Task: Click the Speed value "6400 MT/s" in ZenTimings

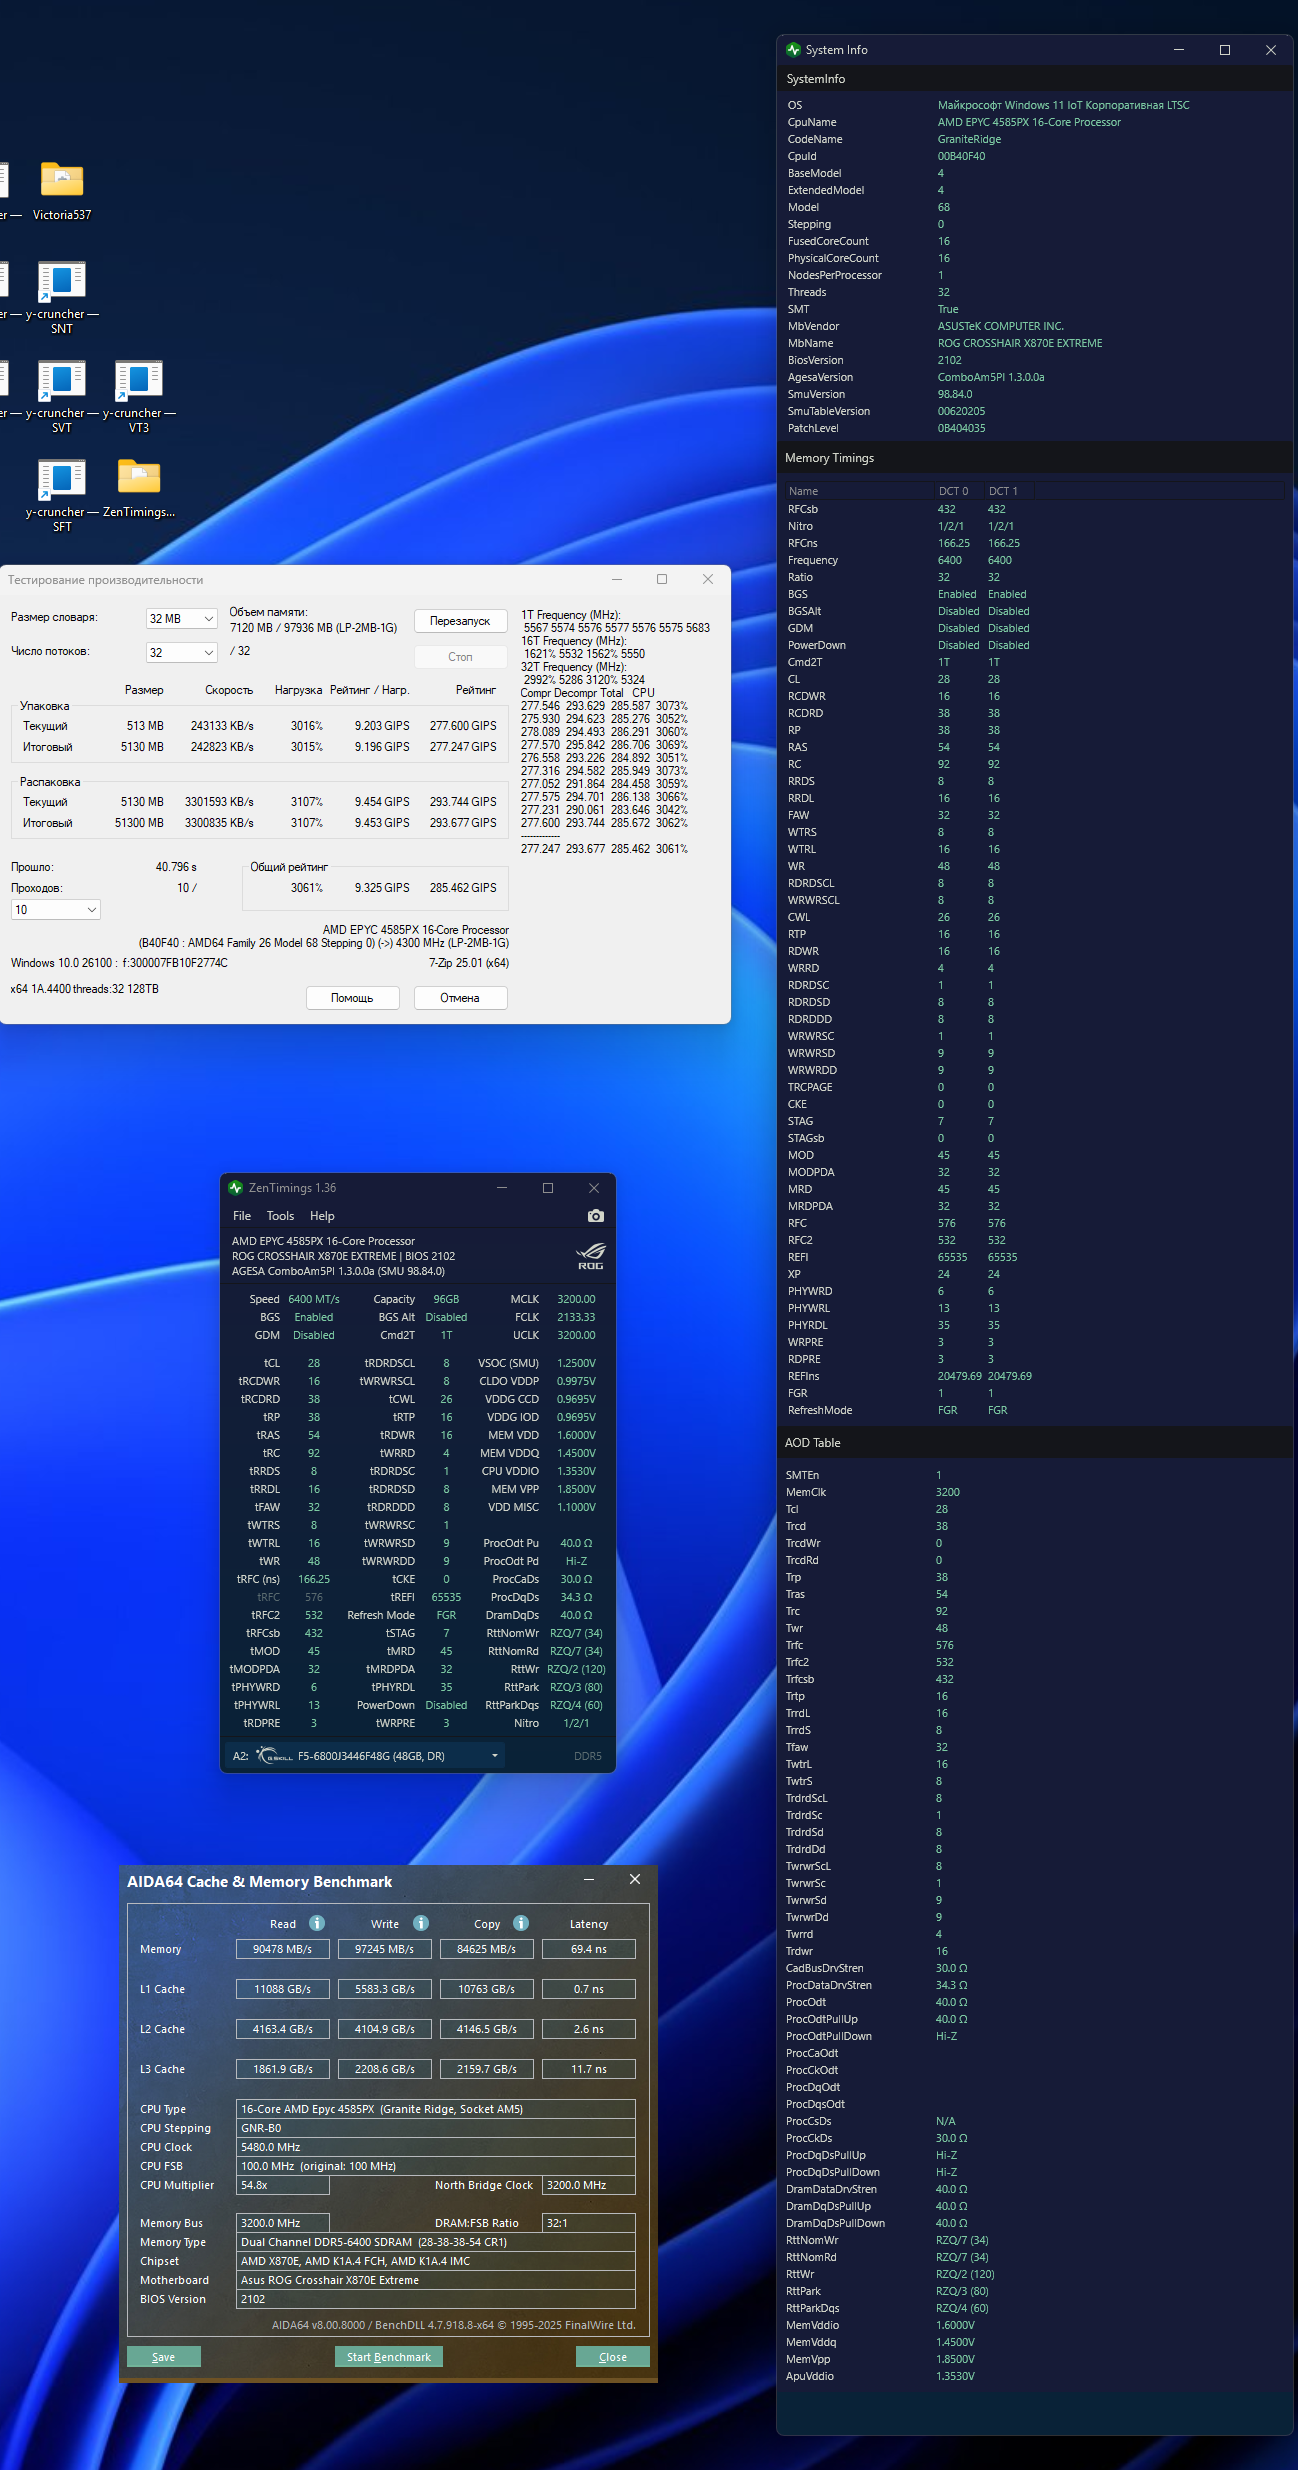Action: pos(314,1299)
